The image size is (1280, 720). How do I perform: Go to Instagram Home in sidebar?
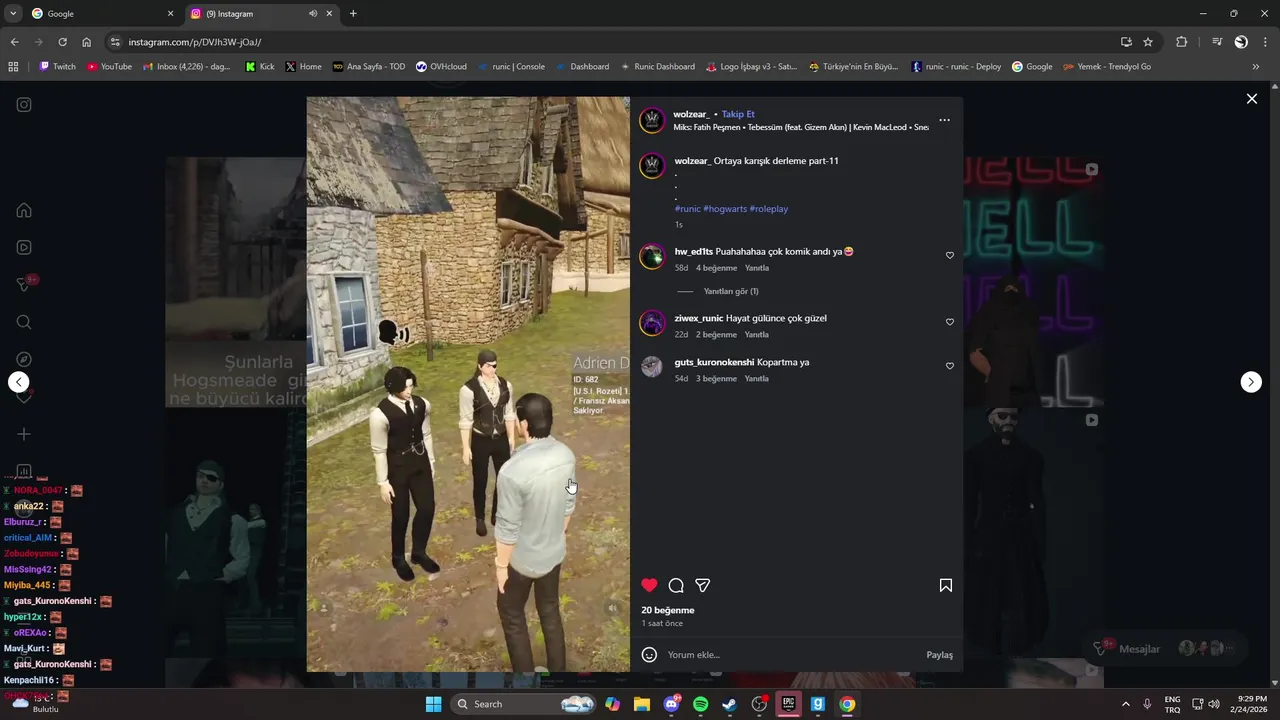24,210
